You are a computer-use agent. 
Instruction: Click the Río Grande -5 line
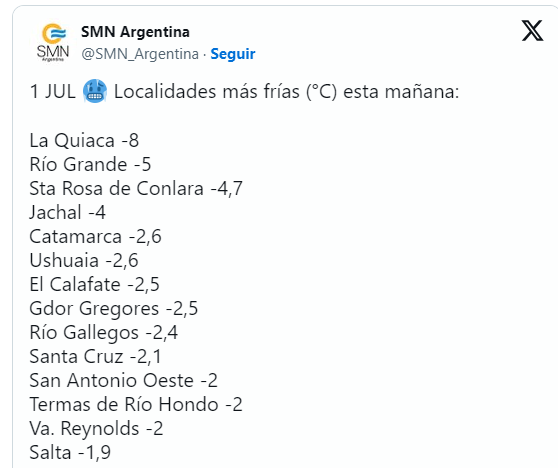click(90, 164)
